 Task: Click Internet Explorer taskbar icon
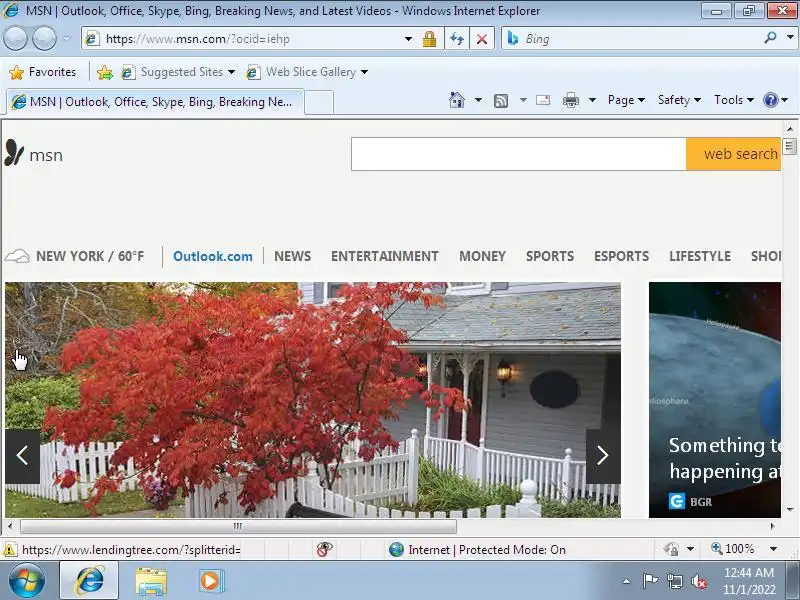(89, 581)
